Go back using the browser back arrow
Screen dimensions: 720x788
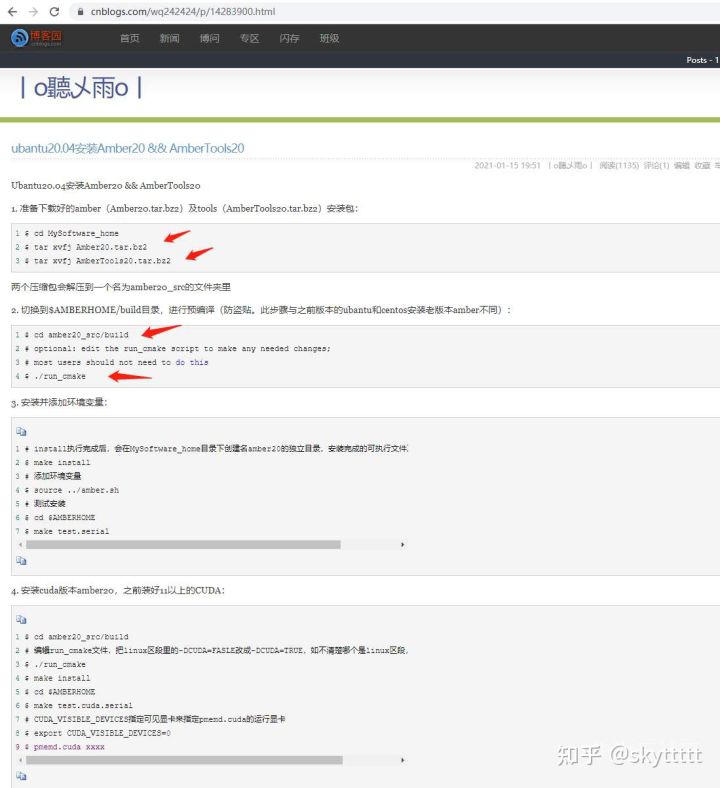pos(13,12)
